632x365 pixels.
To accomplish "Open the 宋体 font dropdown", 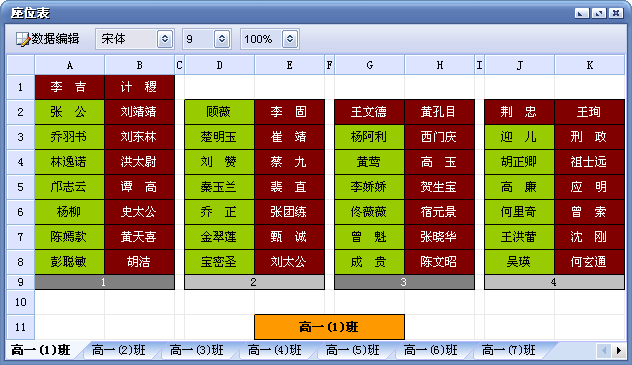I will click(165, 39).
